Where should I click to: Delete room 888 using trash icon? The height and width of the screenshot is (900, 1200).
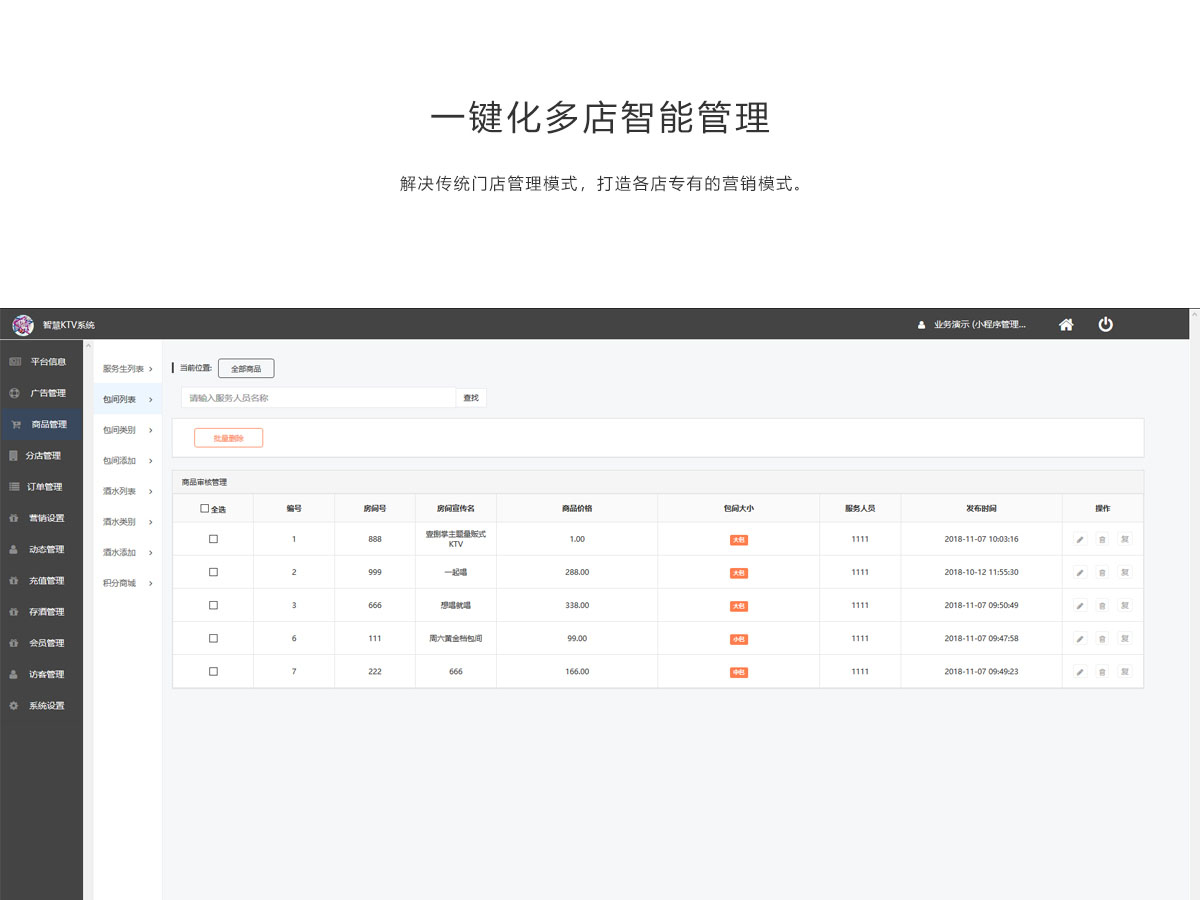coord(1102,539)
